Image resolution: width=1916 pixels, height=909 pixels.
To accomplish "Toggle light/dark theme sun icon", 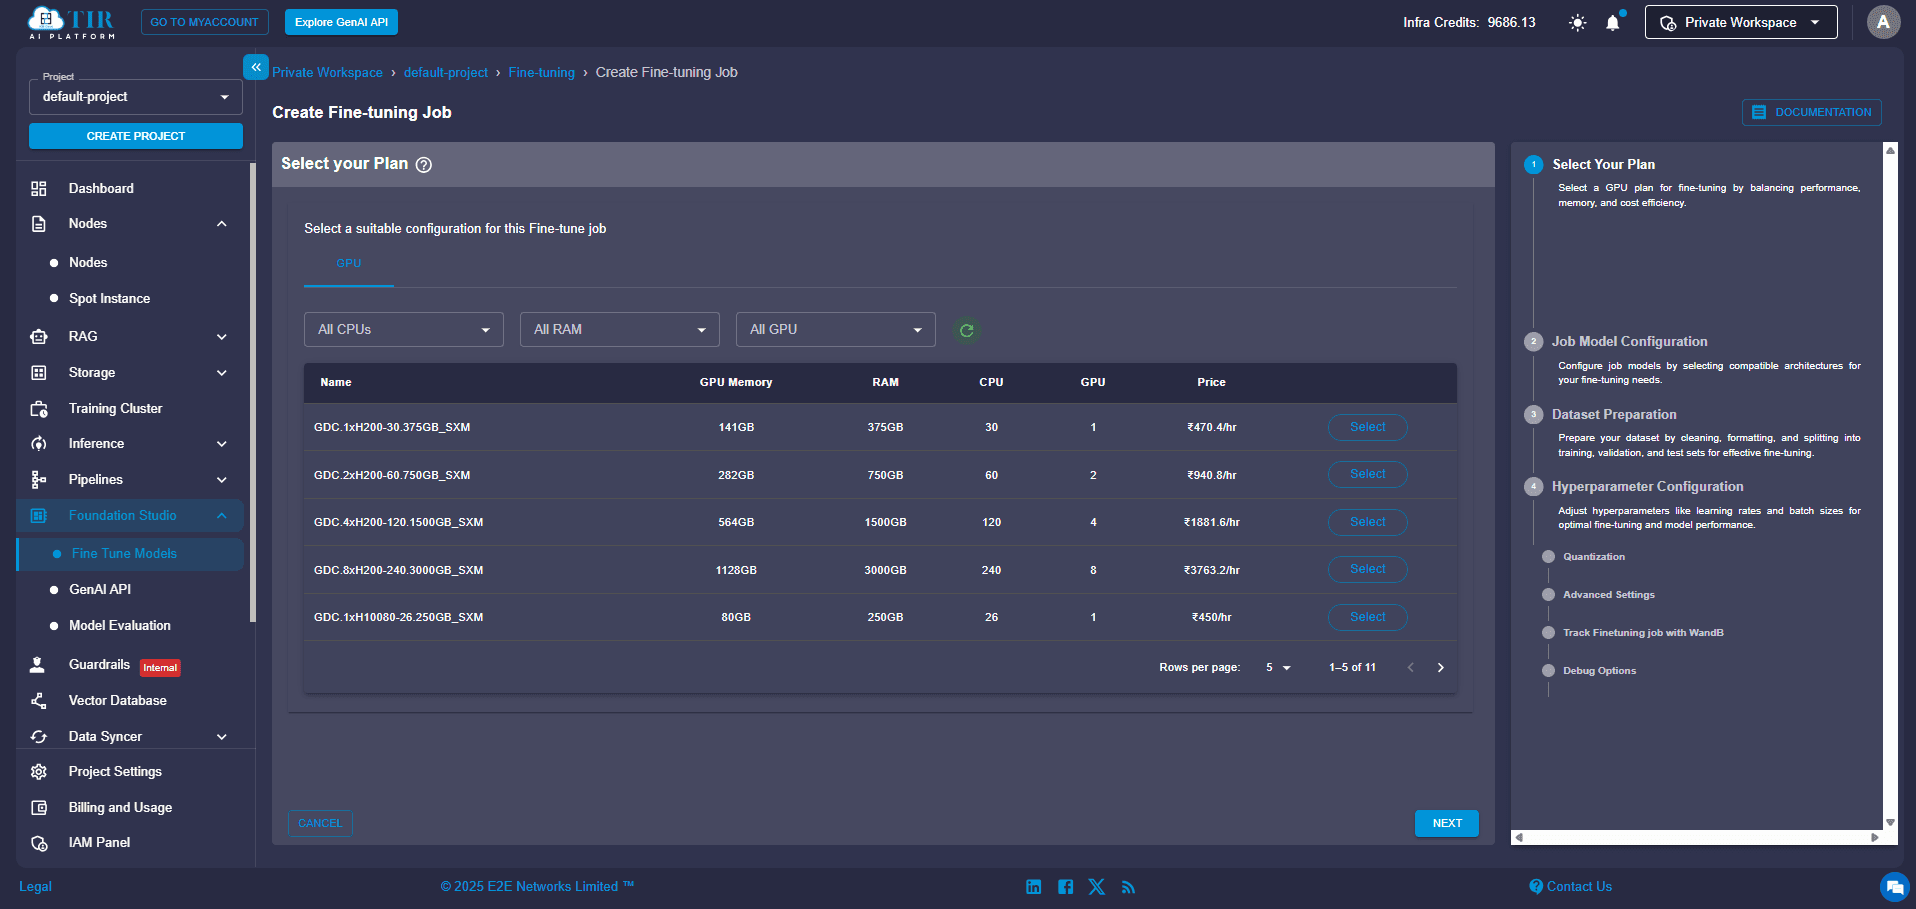I will point(1577,22).
